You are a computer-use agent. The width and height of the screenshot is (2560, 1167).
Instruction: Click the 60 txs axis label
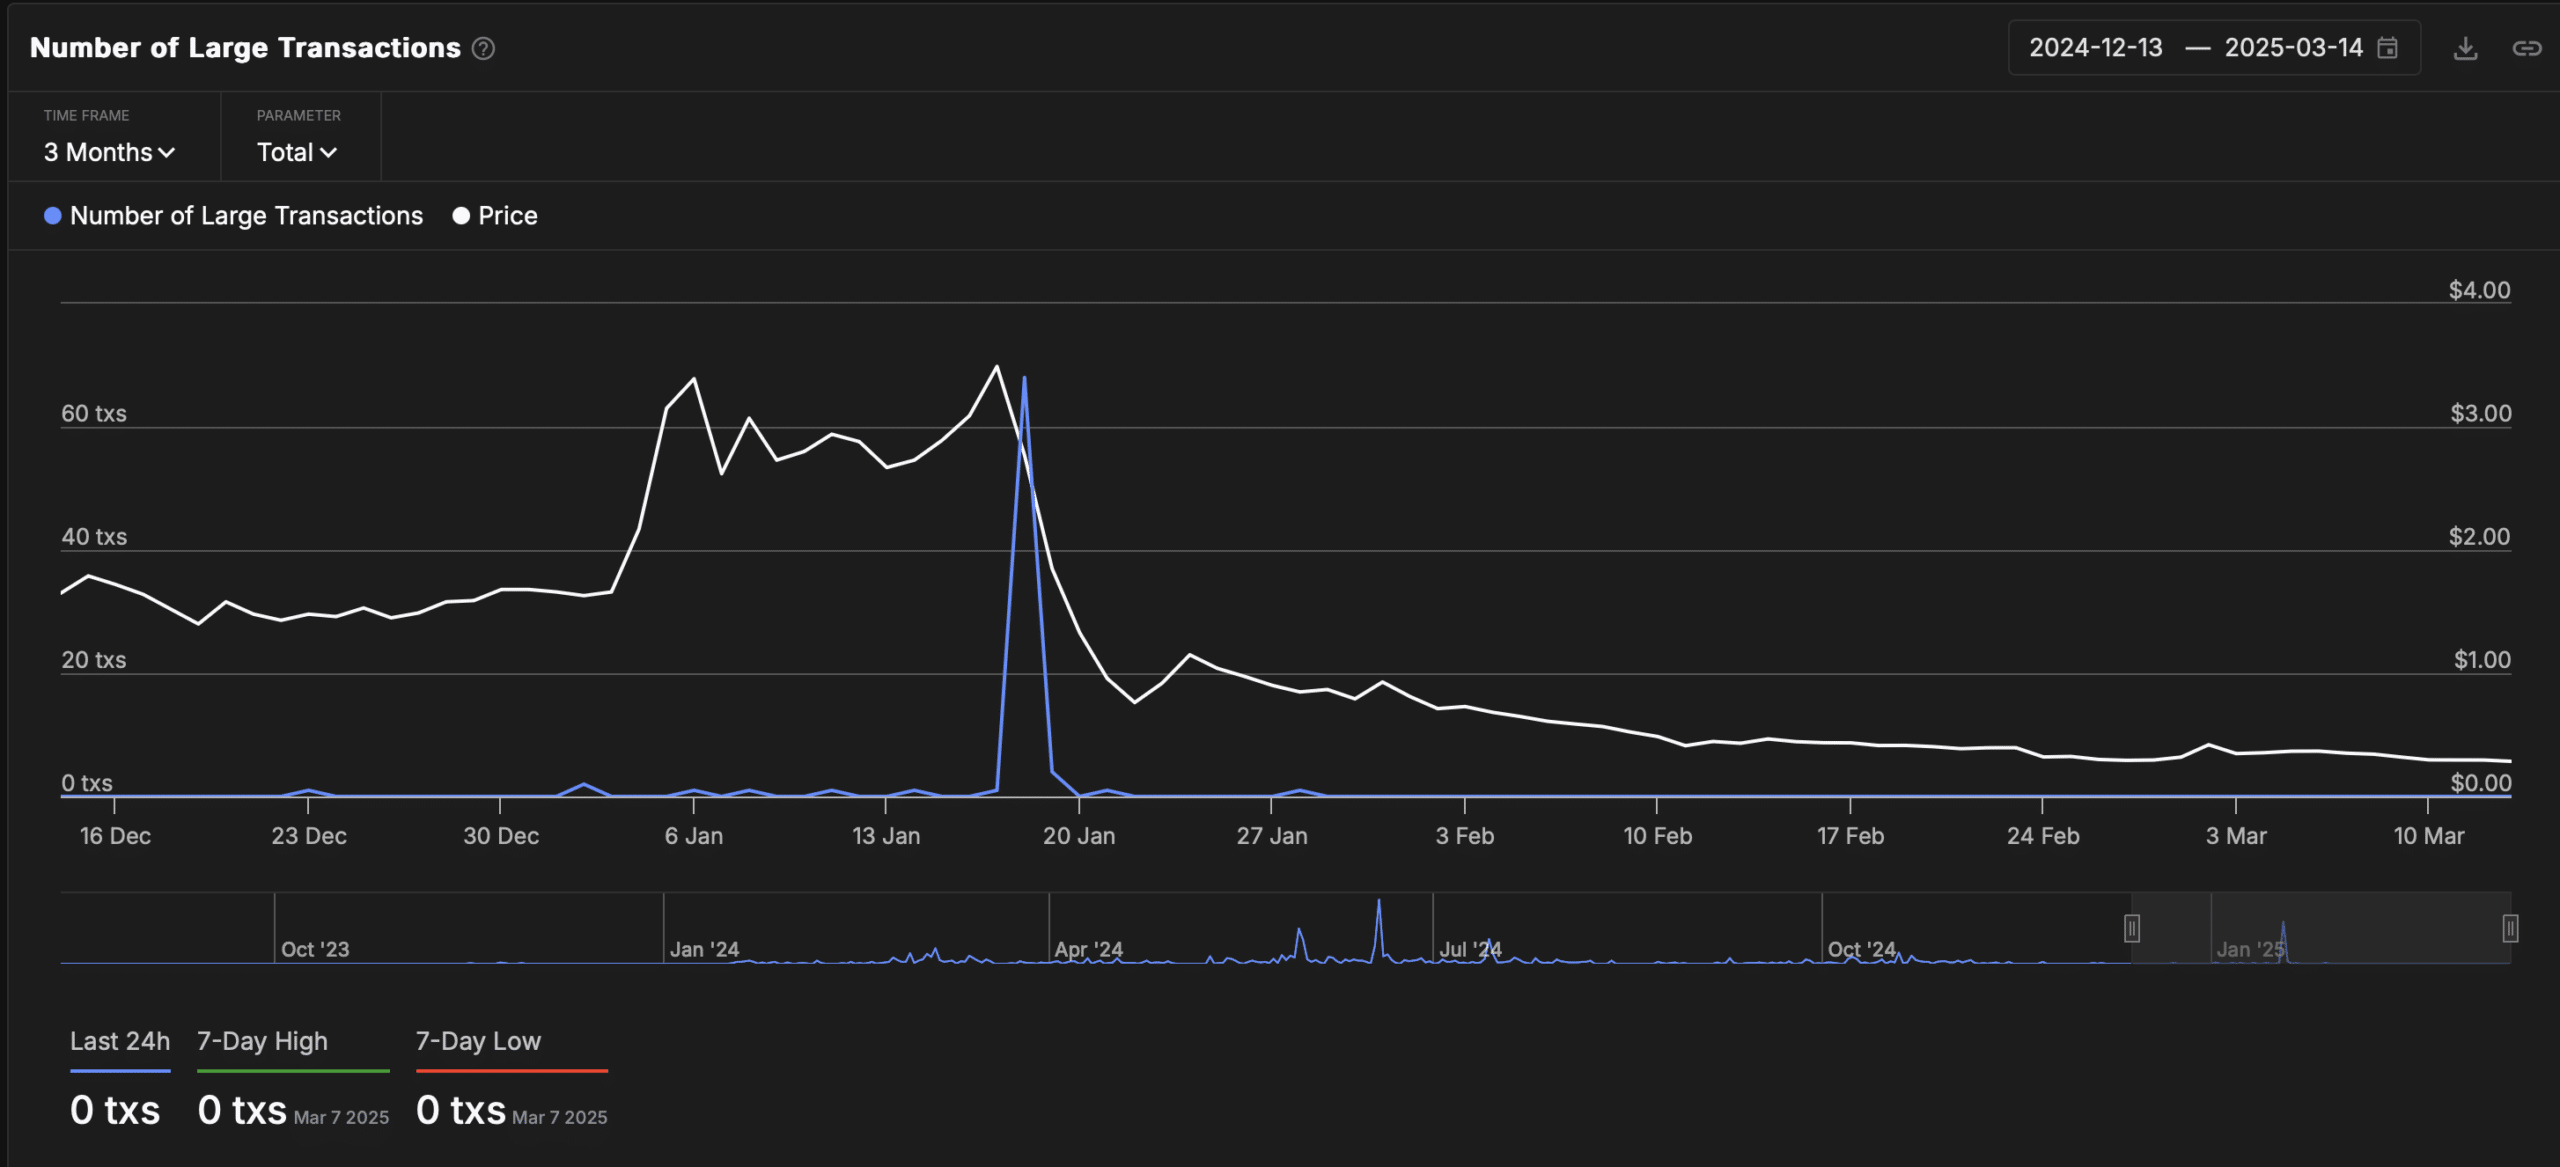pos(94,413)
